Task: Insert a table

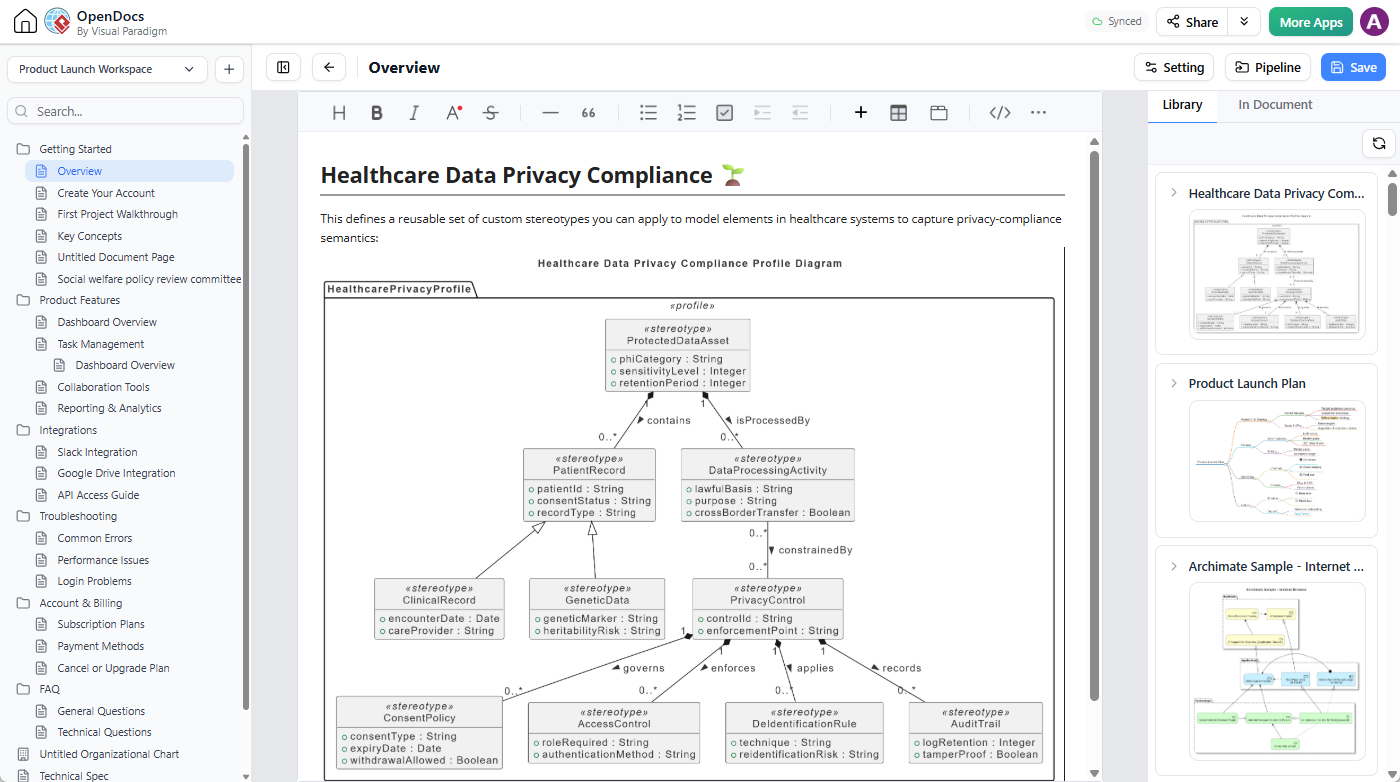Action: [898, 113]
